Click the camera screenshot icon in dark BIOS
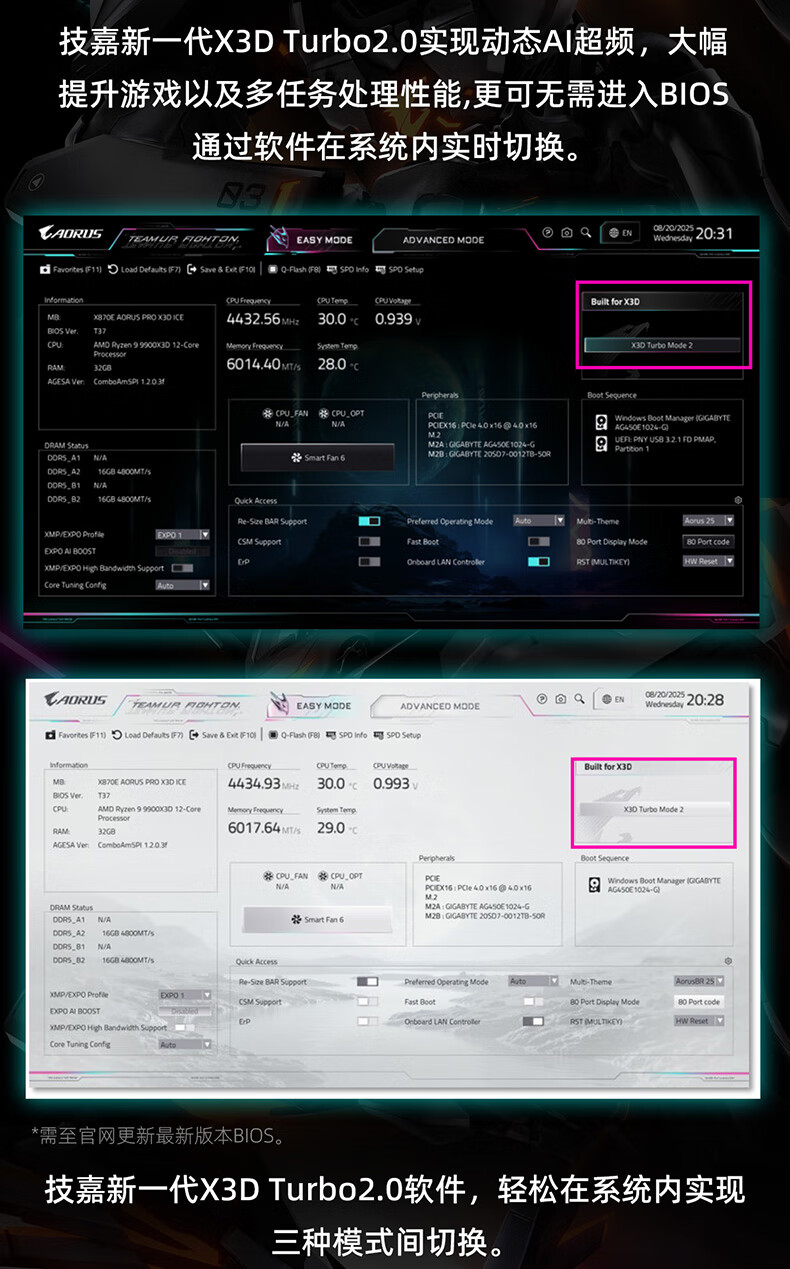Screen dimensions: 790x1269 click(566, 233)
